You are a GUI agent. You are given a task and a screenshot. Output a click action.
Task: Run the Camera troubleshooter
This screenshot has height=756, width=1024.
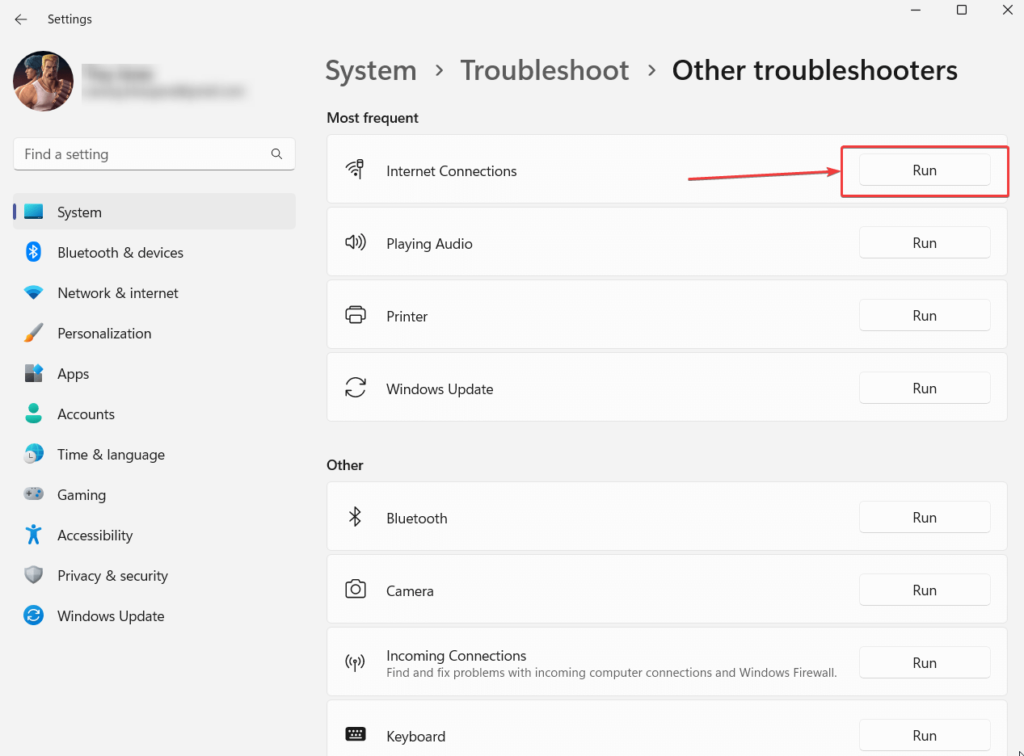924,590
